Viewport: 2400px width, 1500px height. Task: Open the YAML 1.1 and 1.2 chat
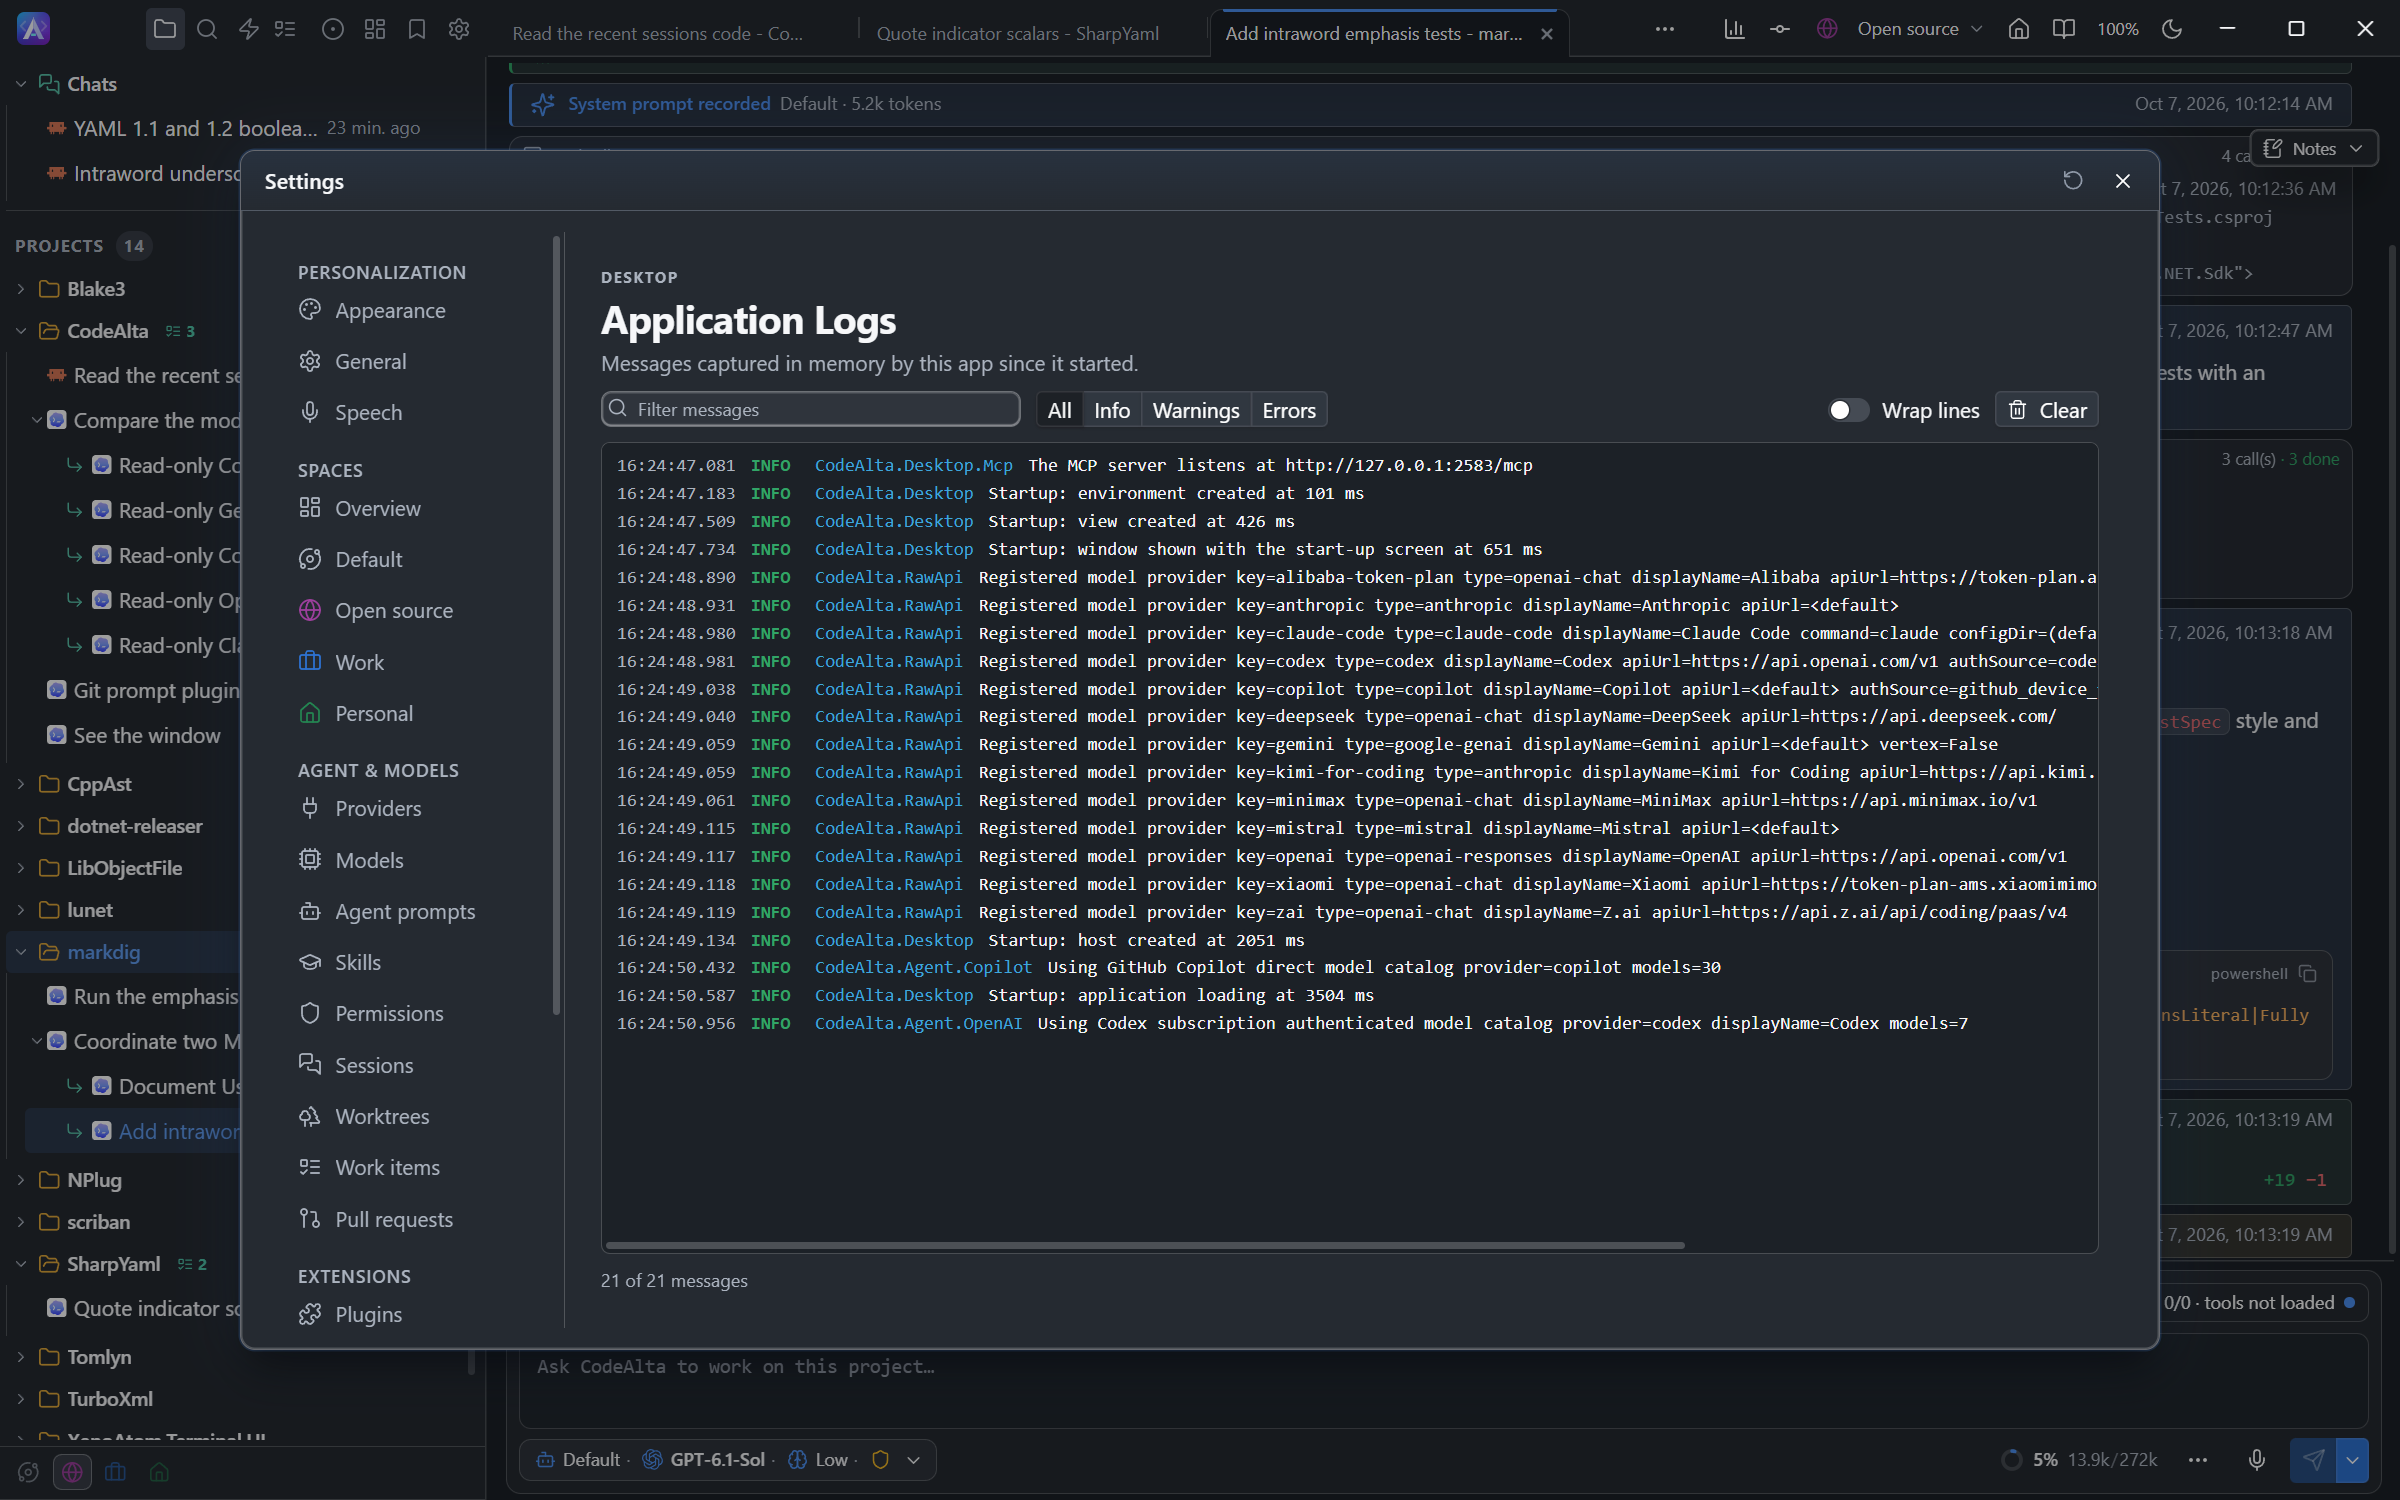pos(235,129)
